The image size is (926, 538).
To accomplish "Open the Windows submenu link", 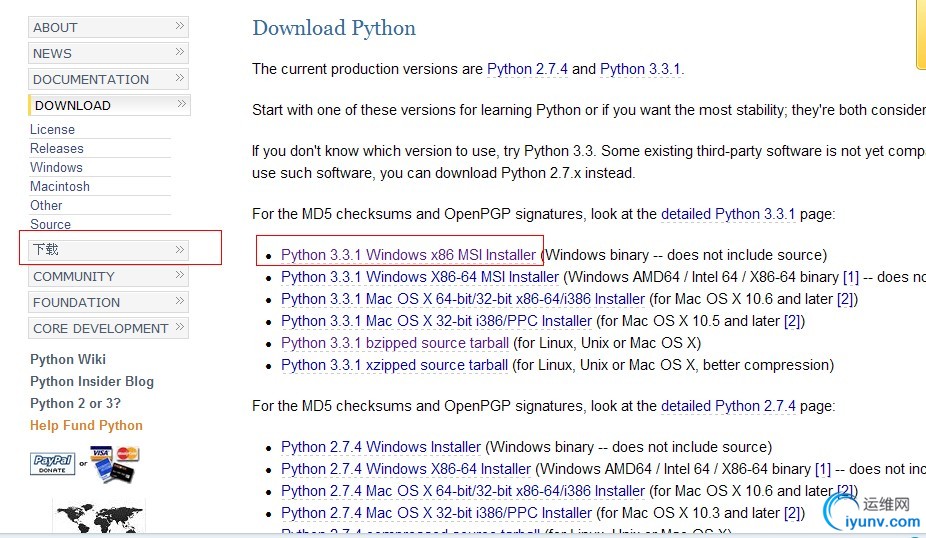I will [56, 167].
